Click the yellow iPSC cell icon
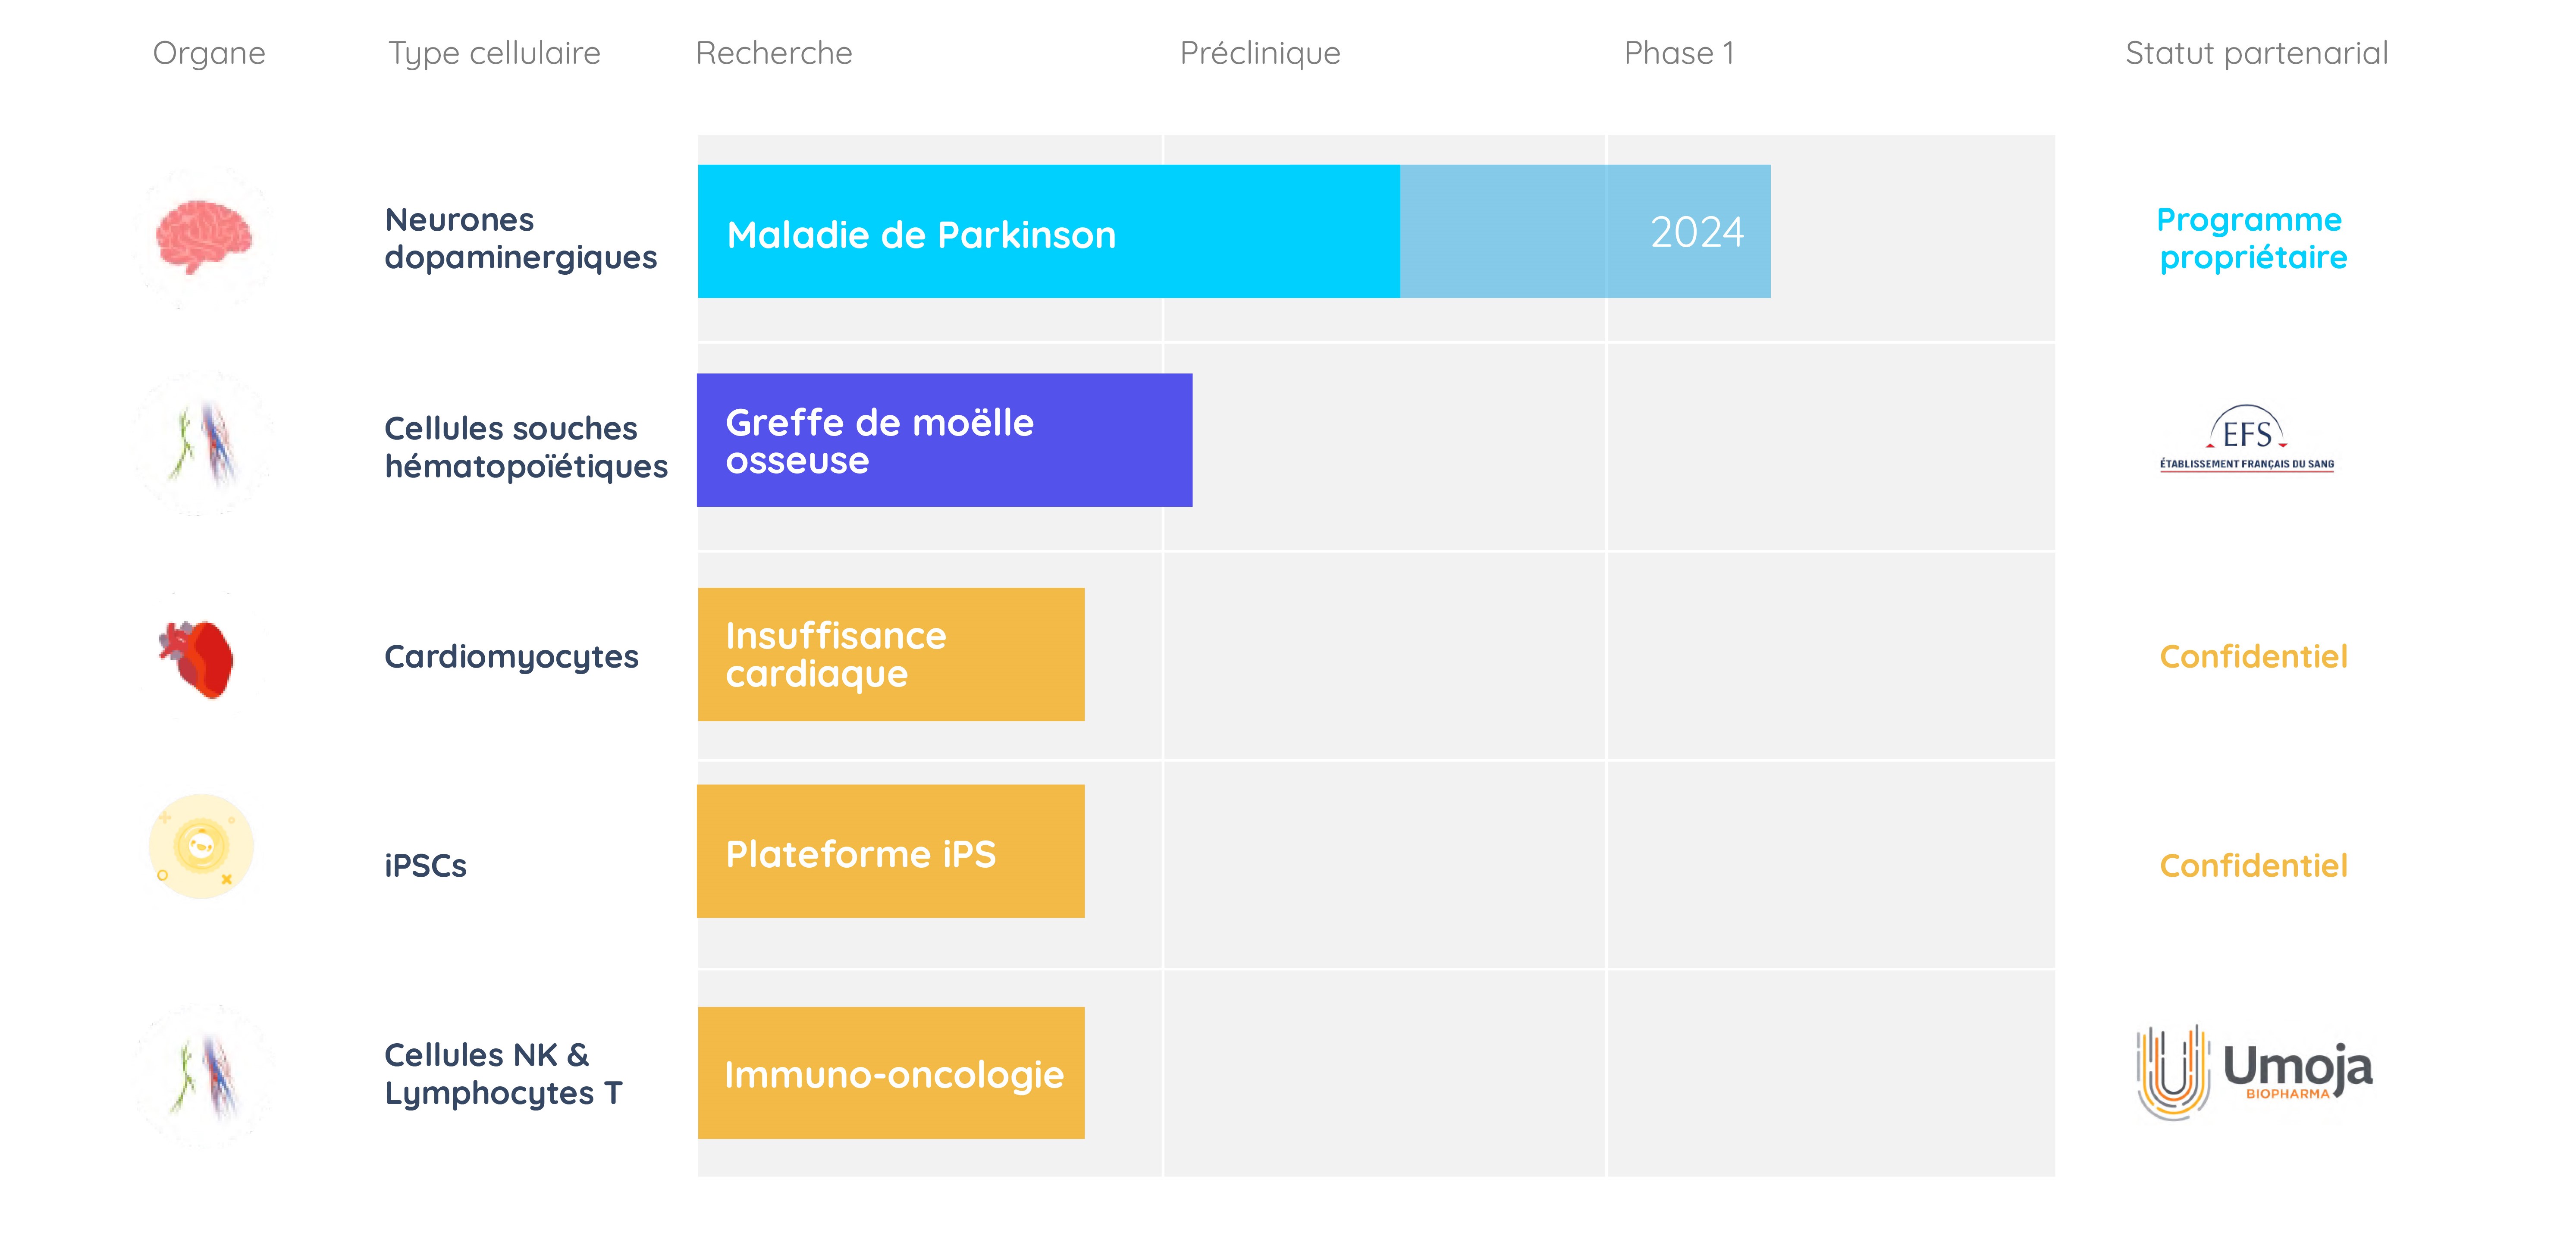 point(201,846)
